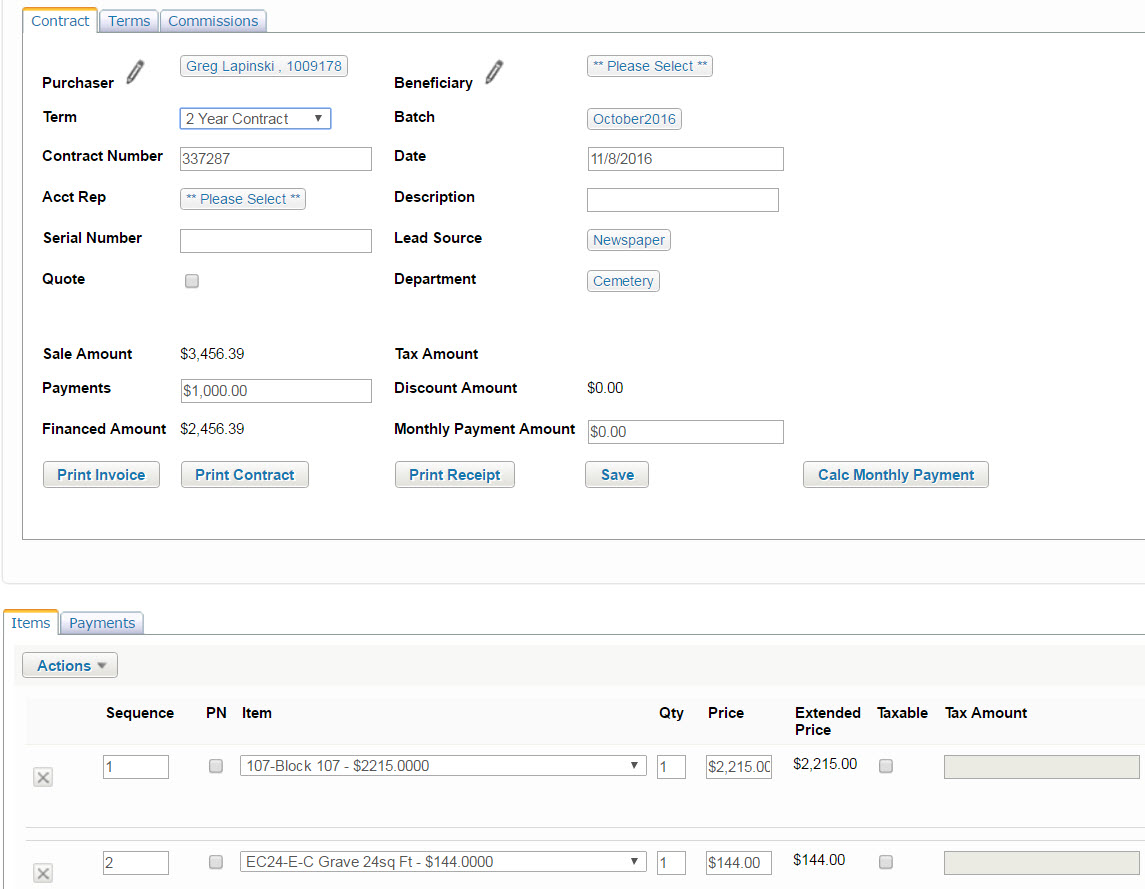Click the Print Invoice button
The width and height of the screenshot is (1145, 889).
(x=101, y=475)
